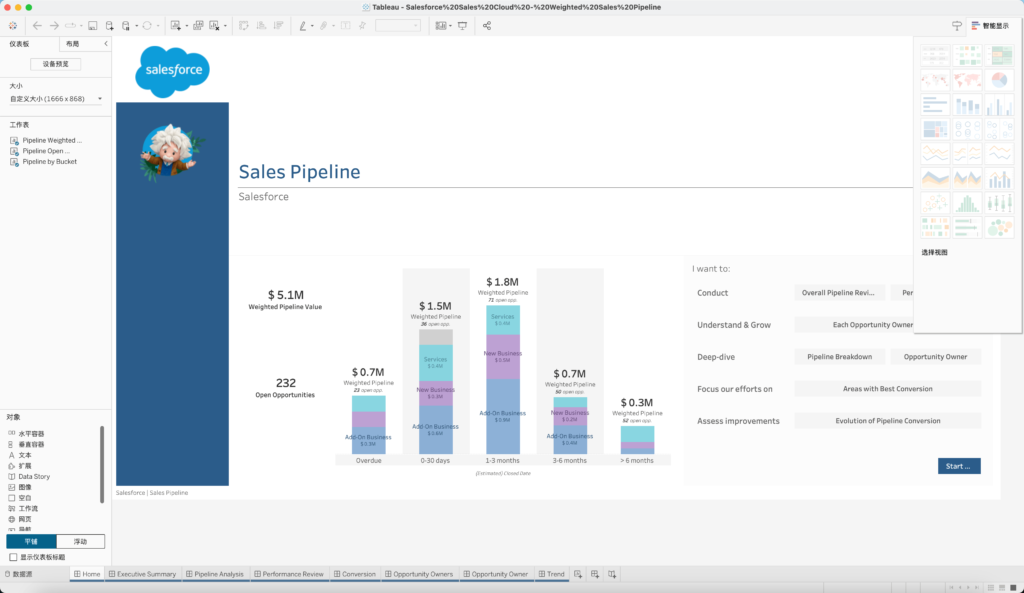
Task: Click the Pipeline Breakdown button
Action: (839, 357)
